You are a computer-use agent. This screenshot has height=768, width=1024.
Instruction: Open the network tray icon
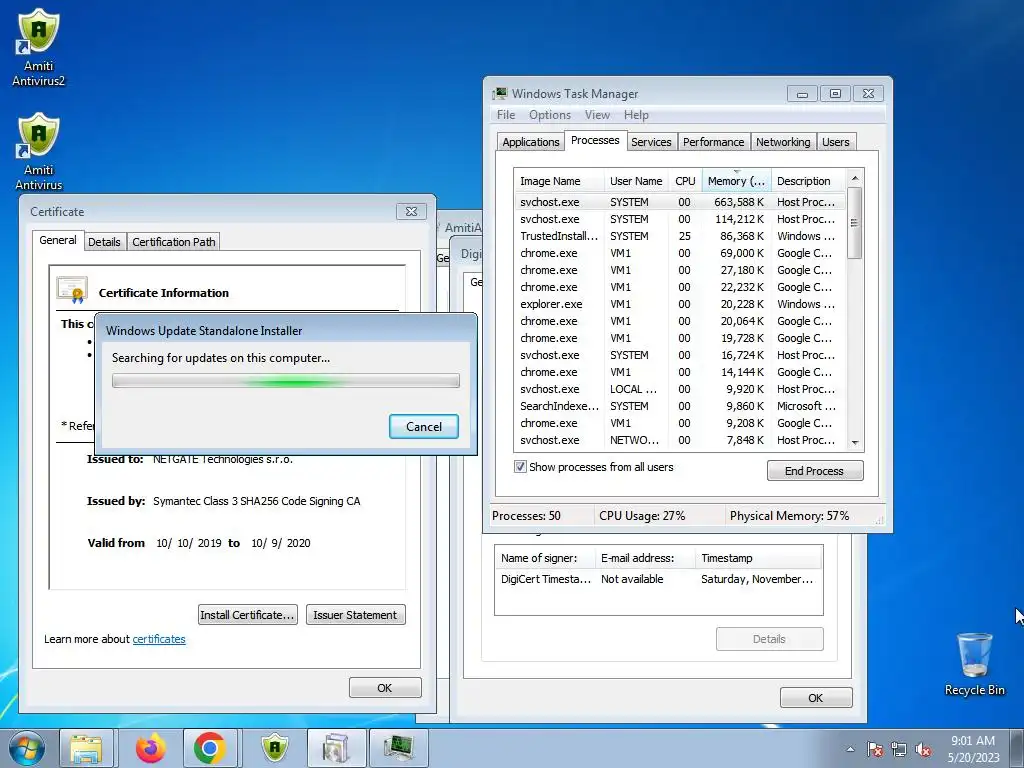click(x=899, y=749)
